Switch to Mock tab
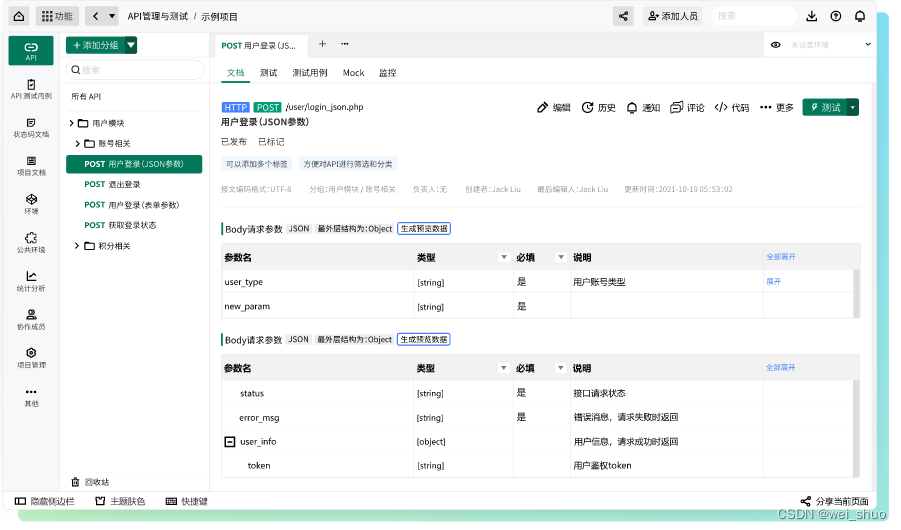This screenshot has height=530, width=901. click(353, 73)
